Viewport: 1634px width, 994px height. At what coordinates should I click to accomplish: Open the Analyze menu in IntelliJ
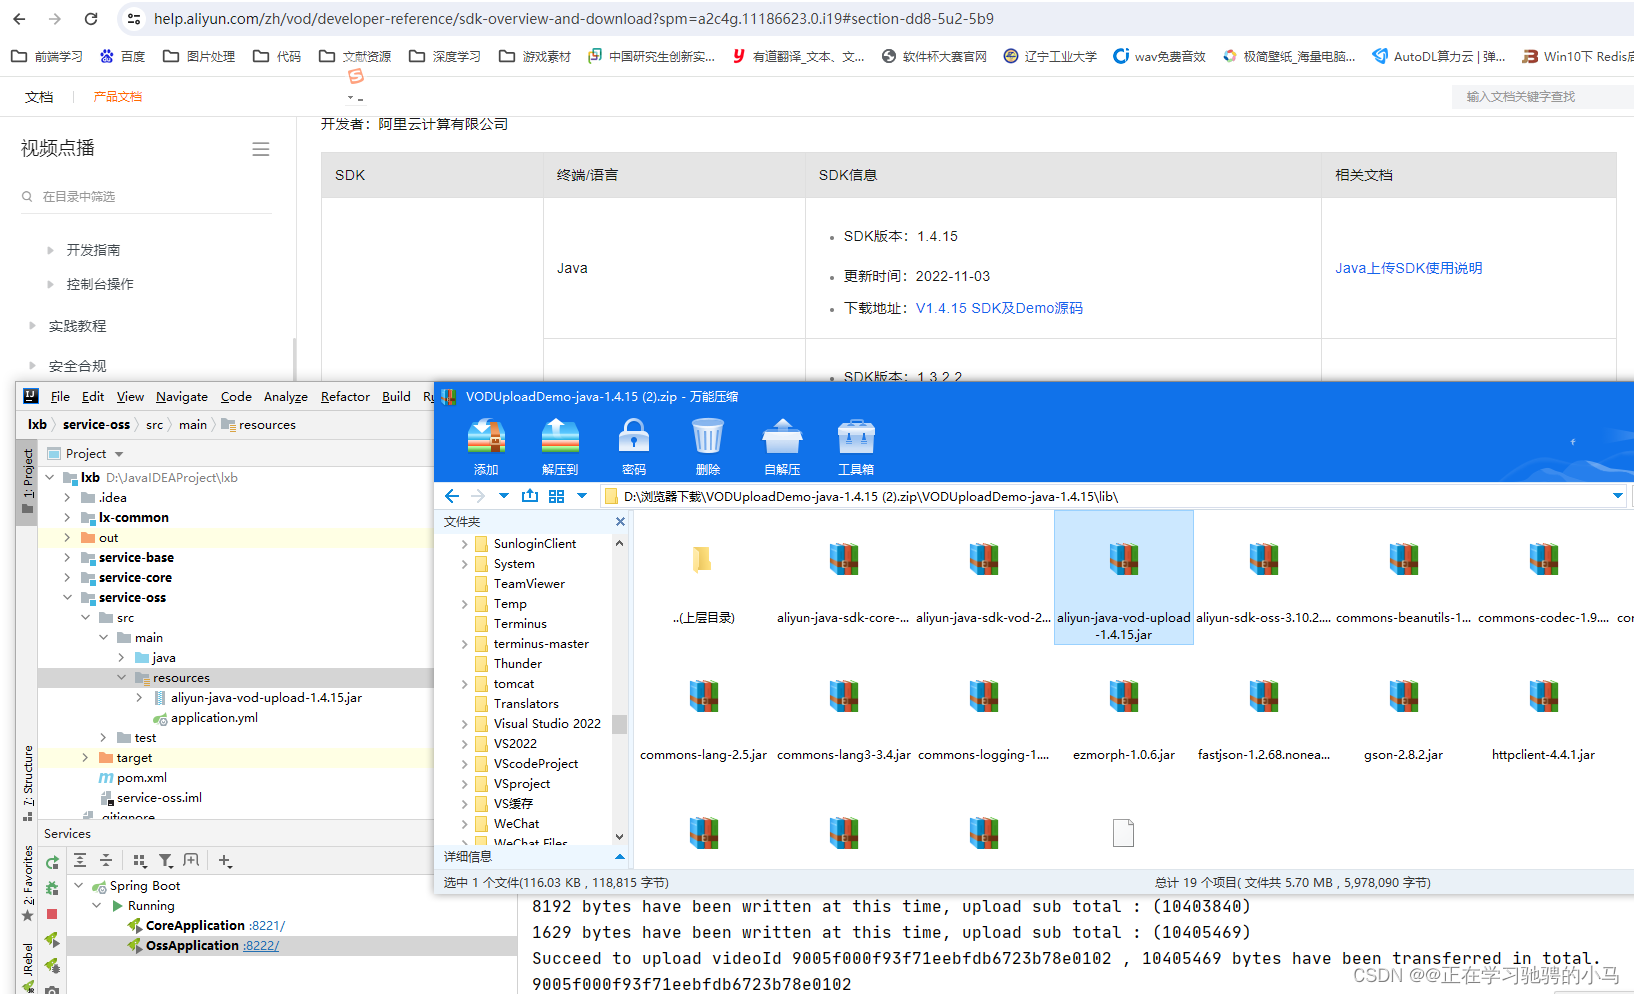click(286, 397)
